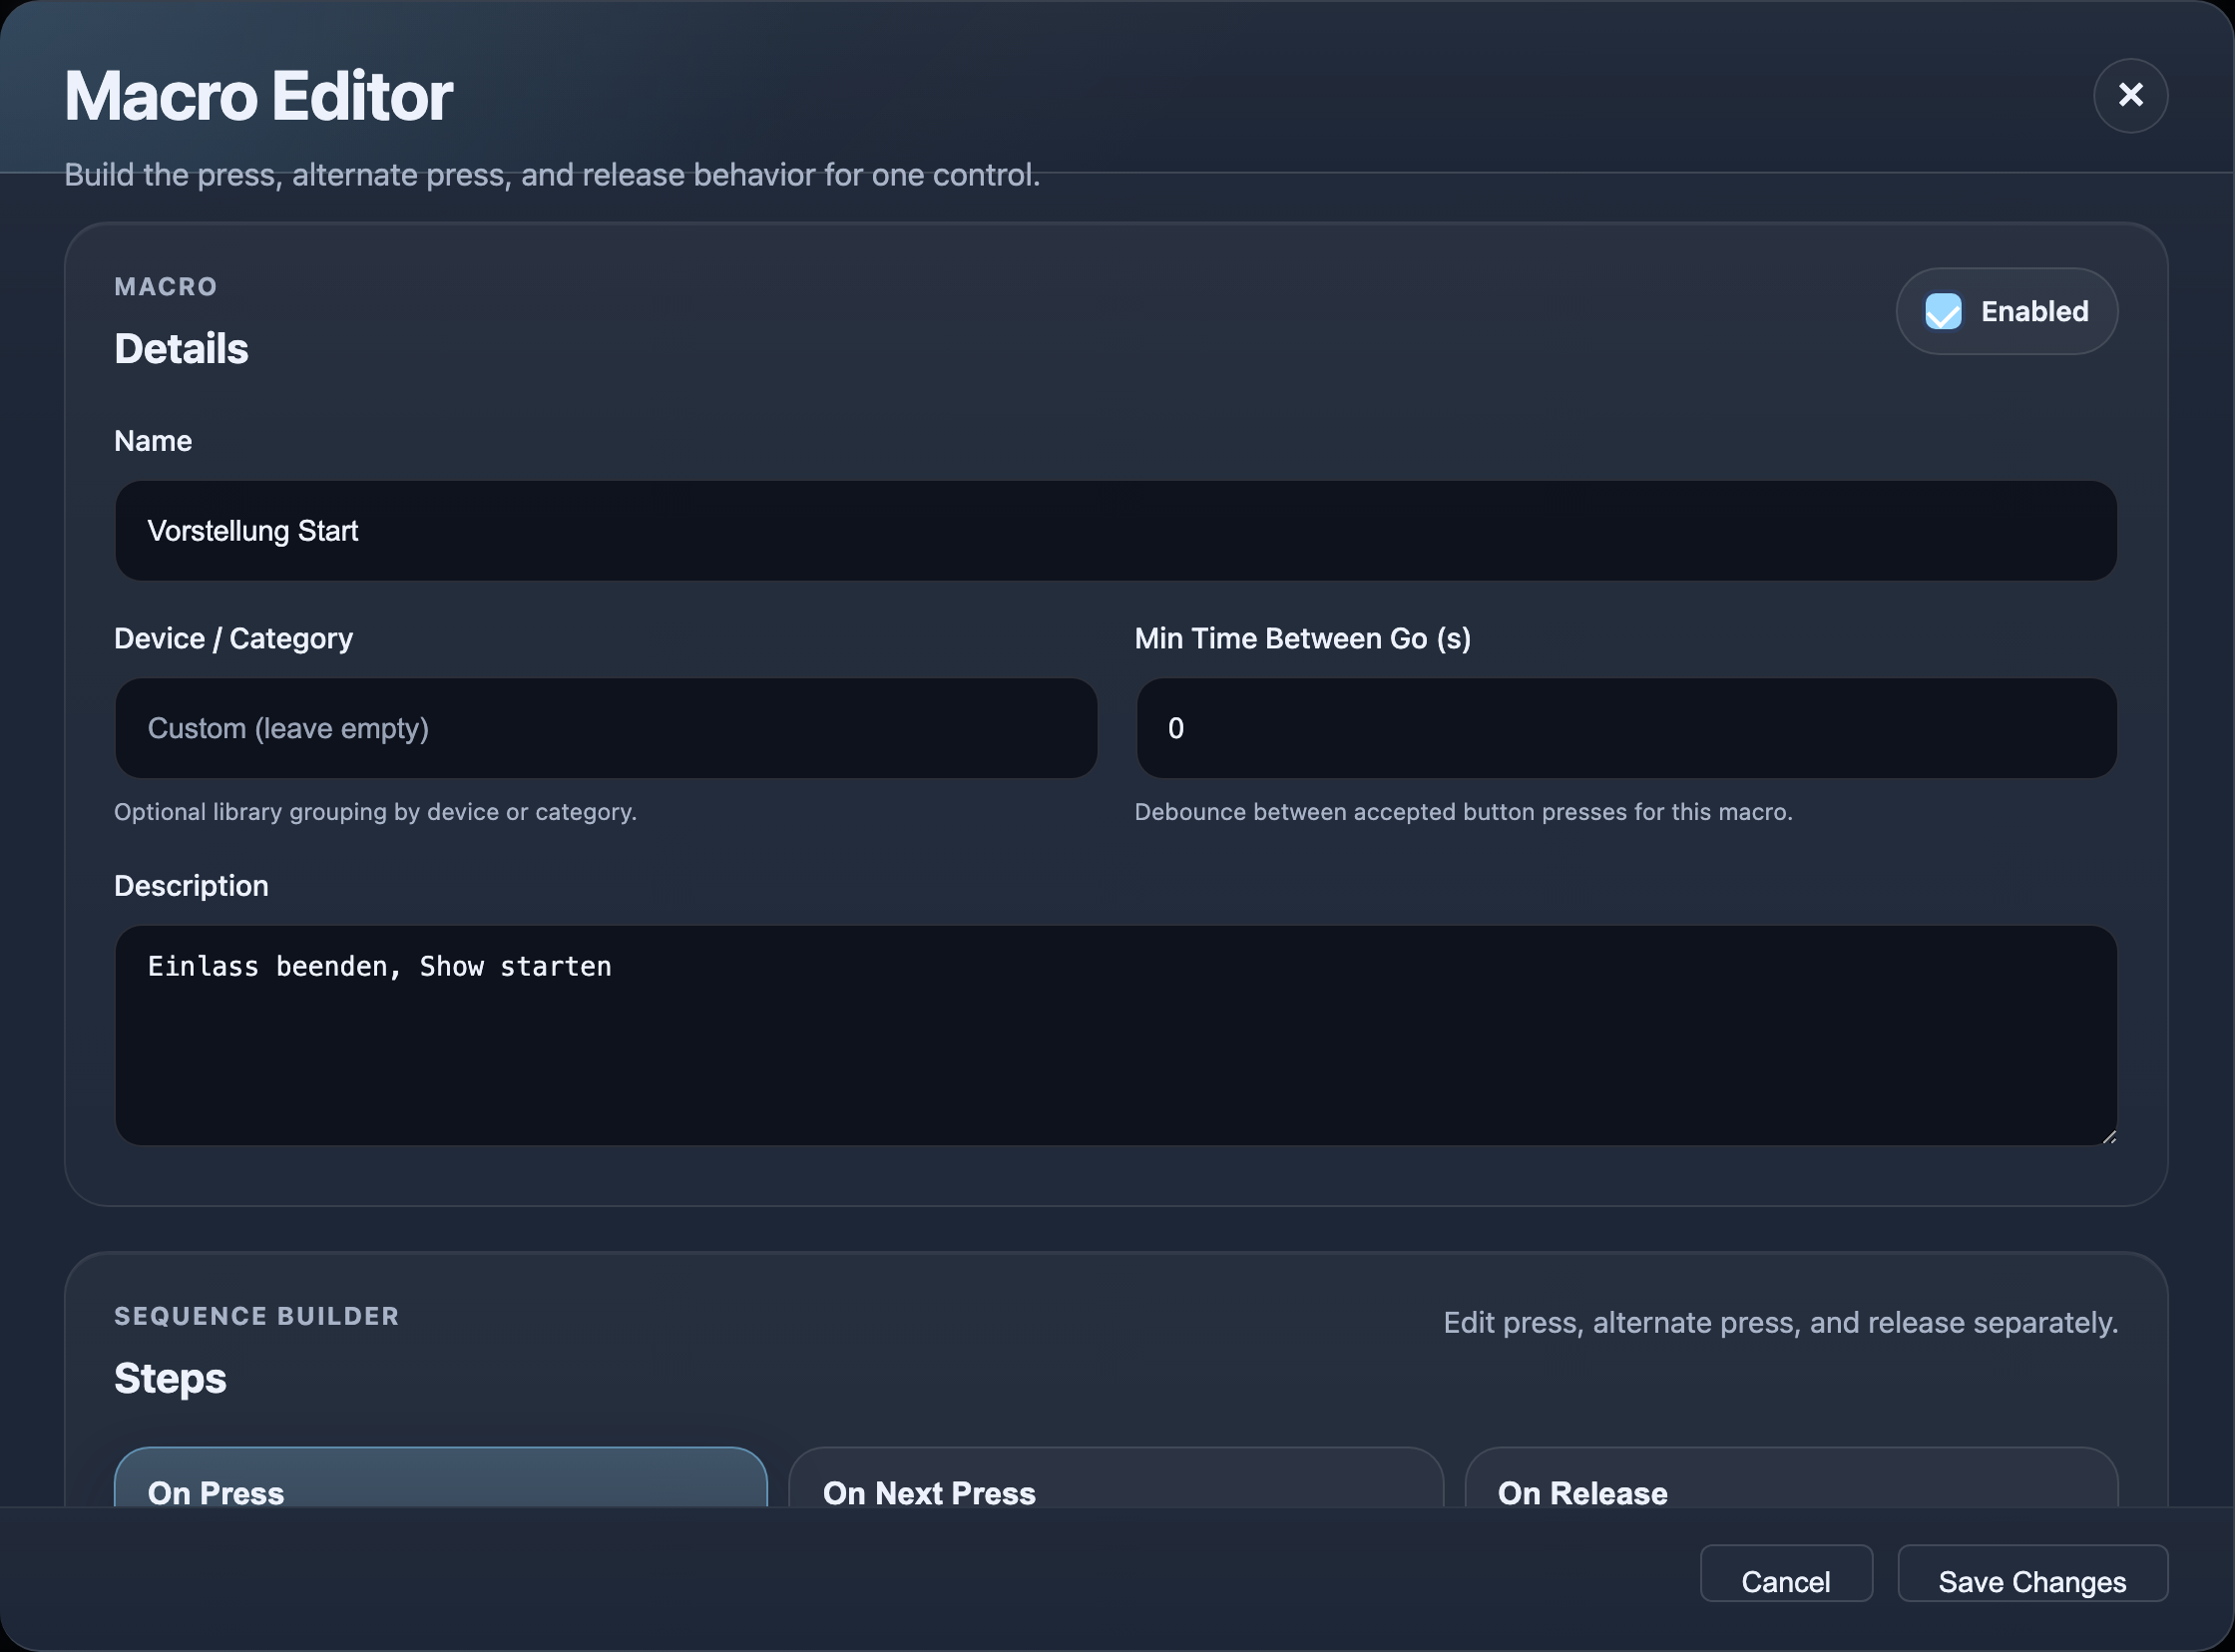Select the On Release tab

click(x=1791, y=1478)
